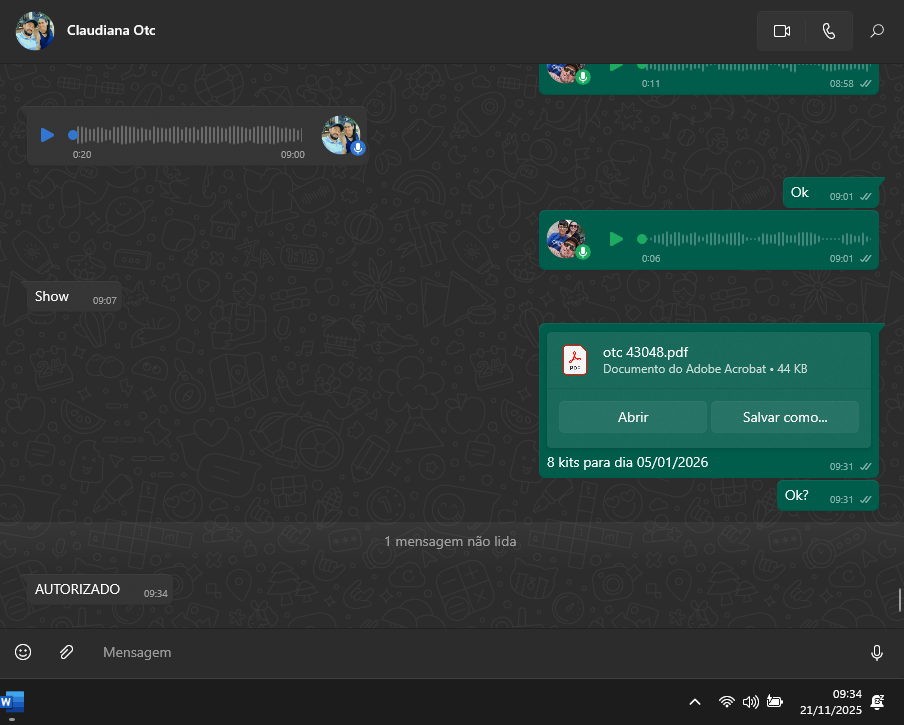Viewport: 904px width, 725px height.
Task: Open Claudiana Otc contact profile picture
Action: coord(35,31)
